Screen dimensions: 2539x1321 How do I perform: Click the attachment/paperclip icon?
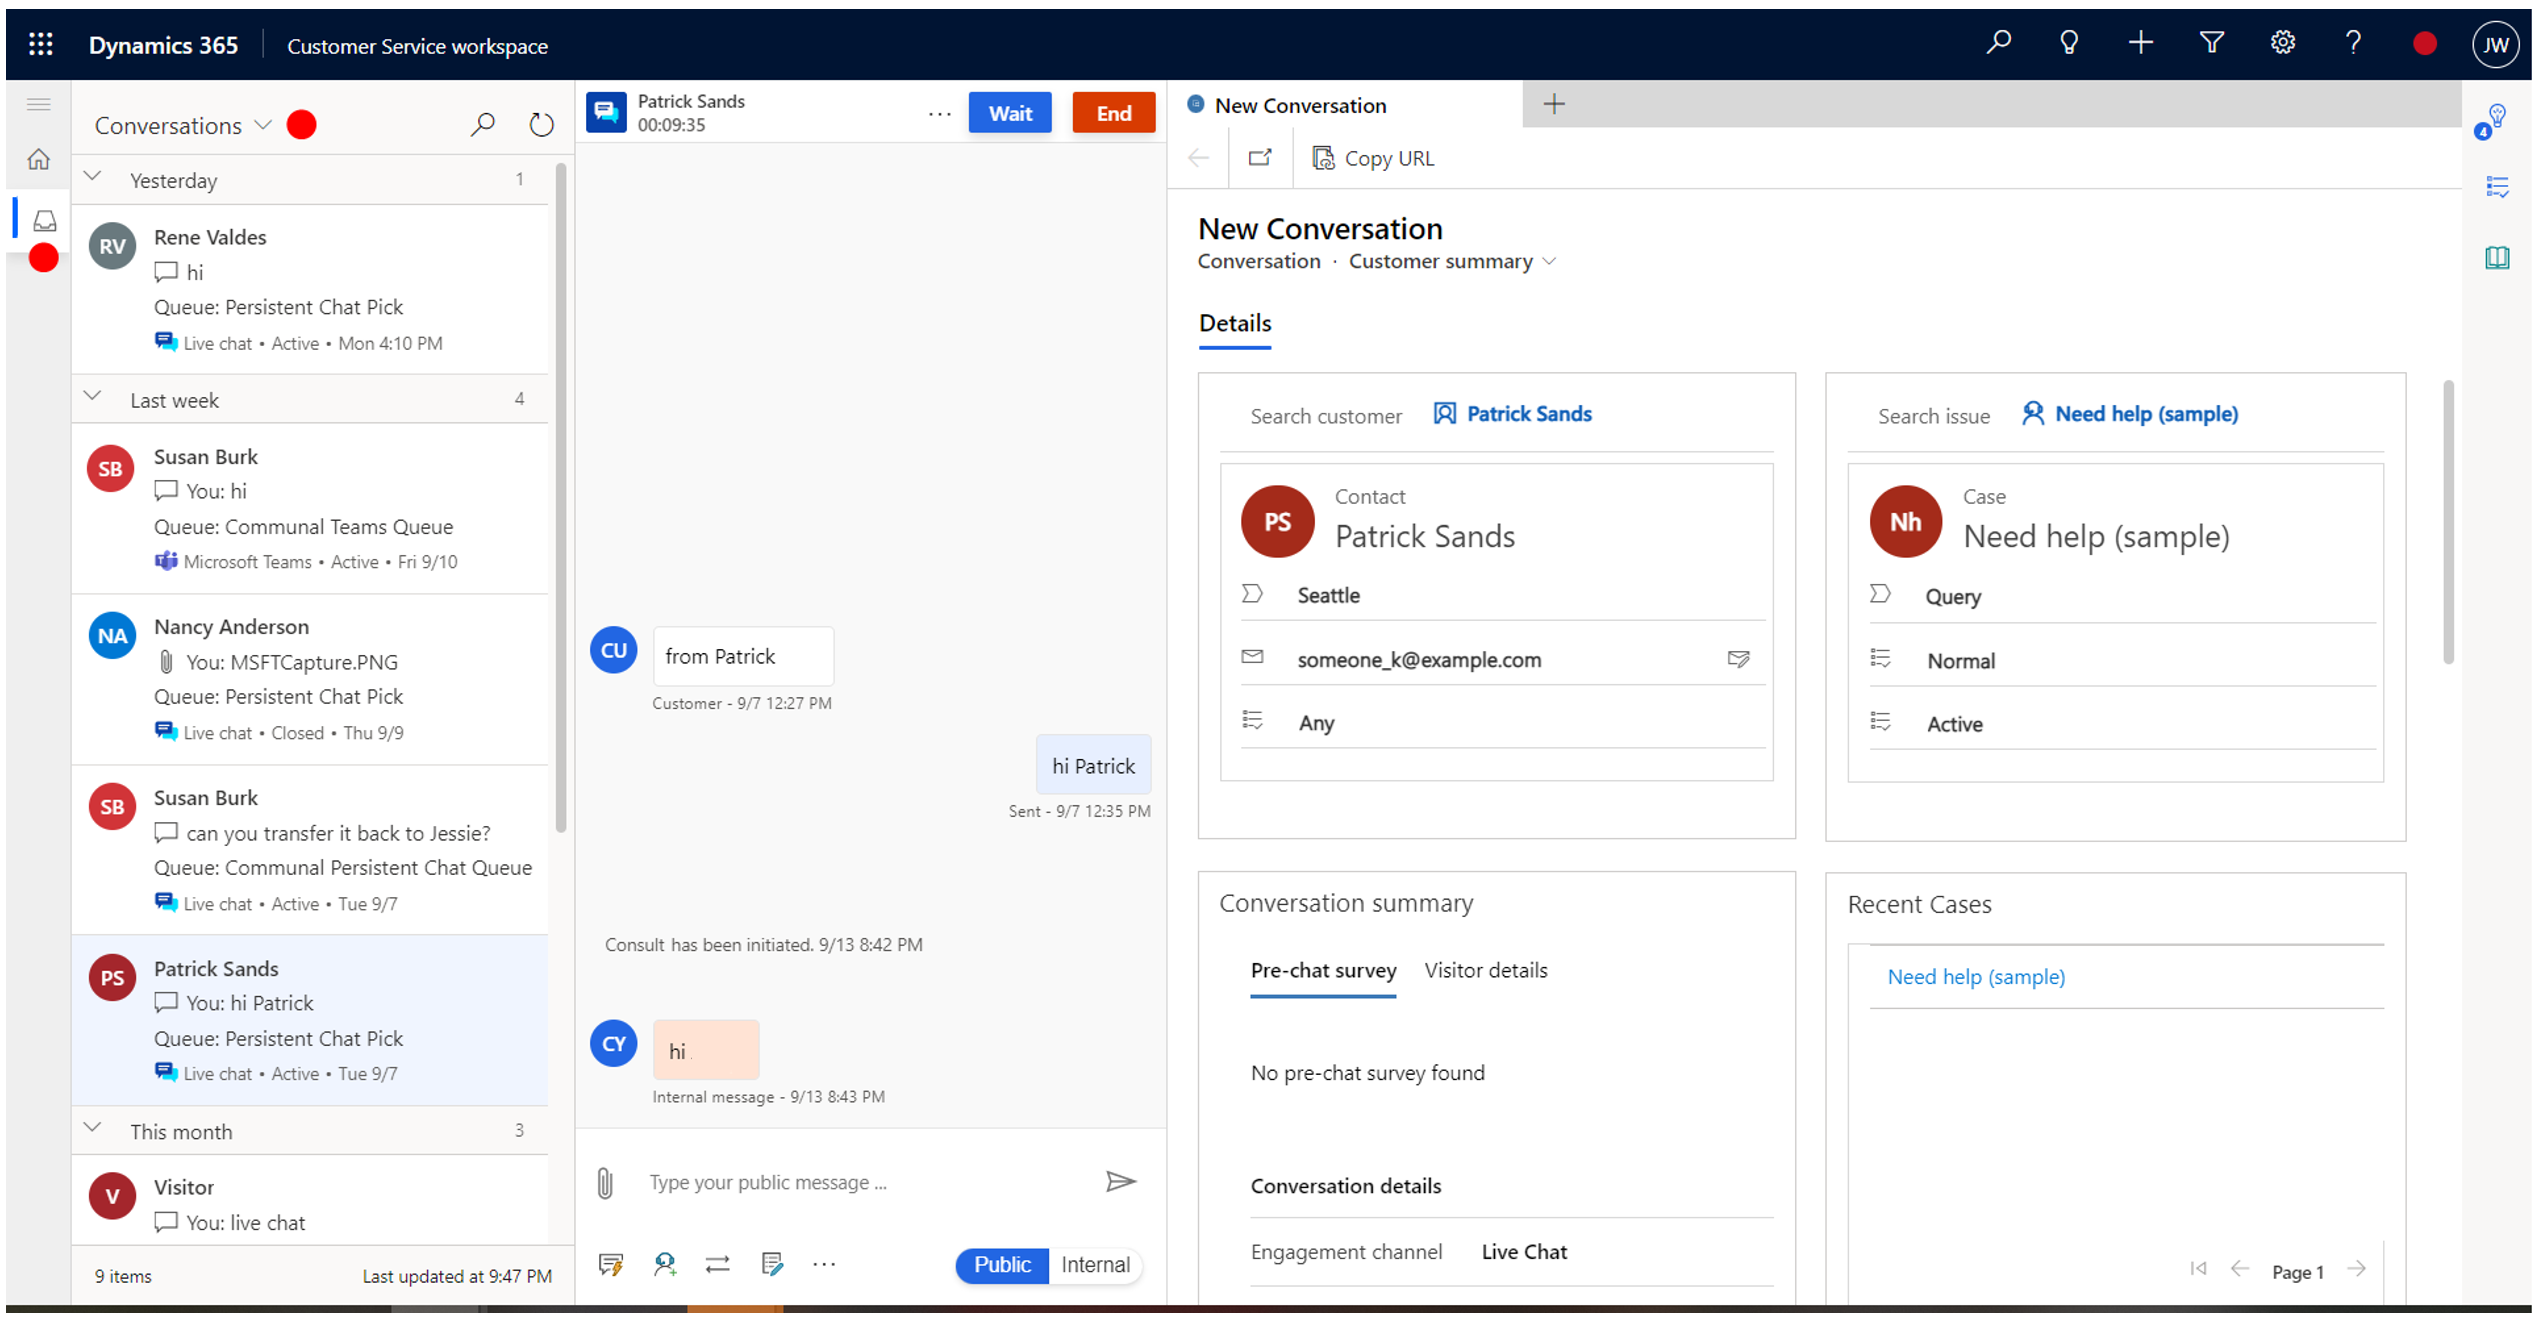coord(608,1180)
